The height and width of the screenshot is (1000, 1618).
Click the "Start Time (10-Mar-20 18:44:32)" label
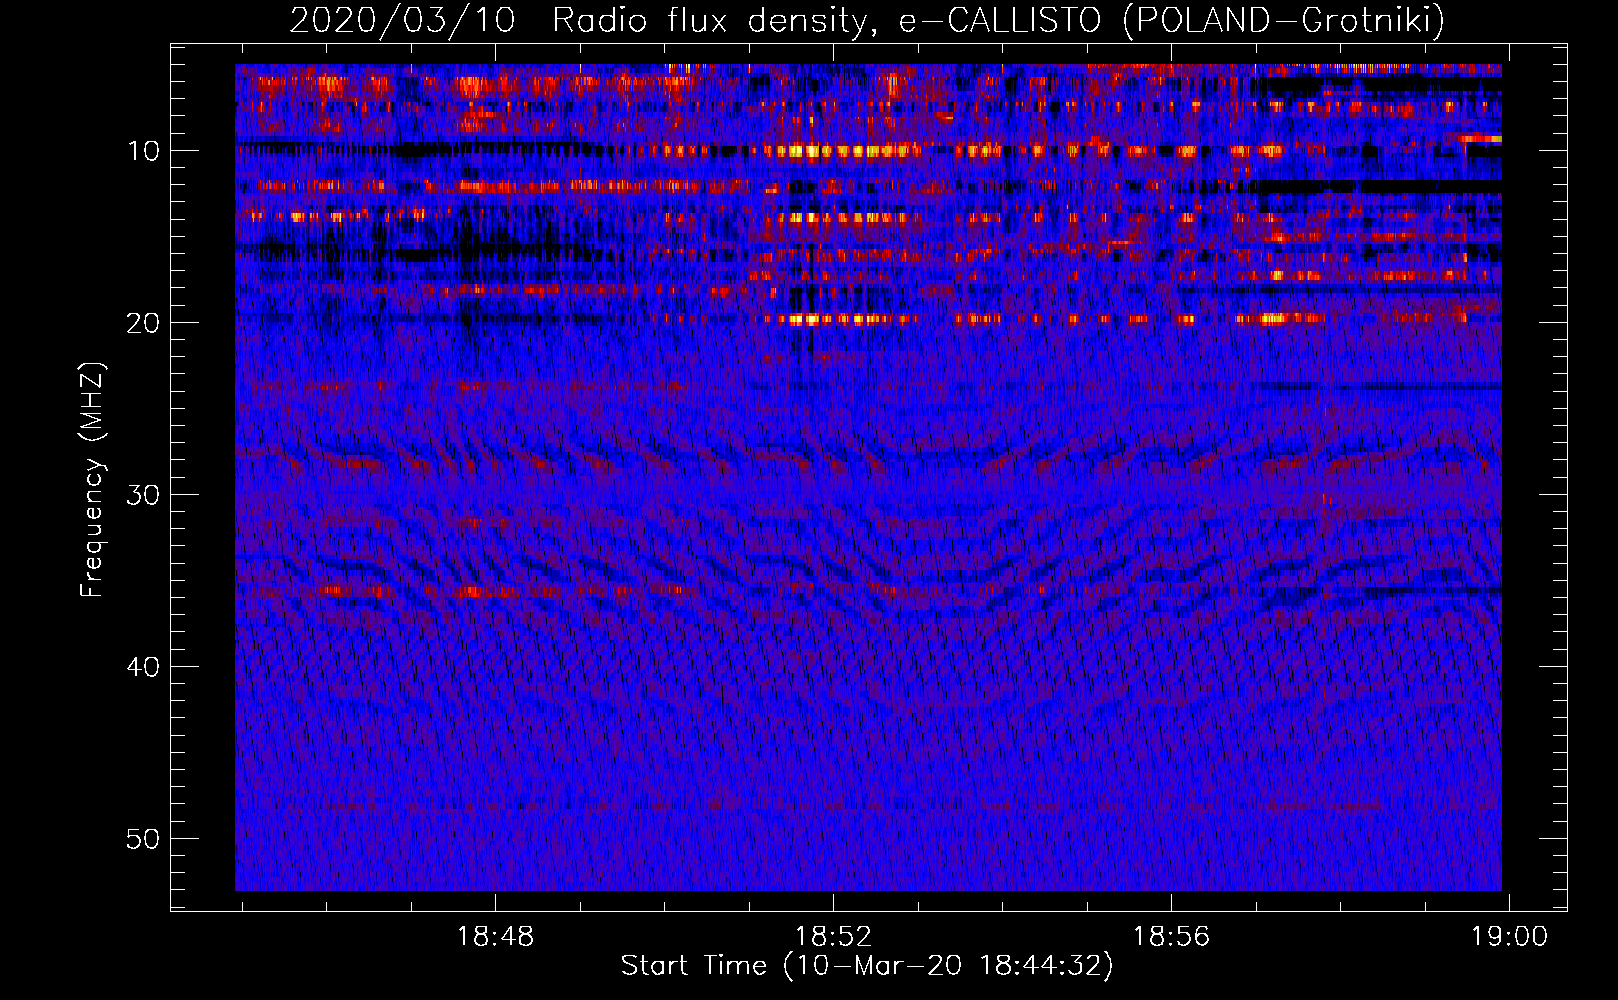tap(867, 966)
